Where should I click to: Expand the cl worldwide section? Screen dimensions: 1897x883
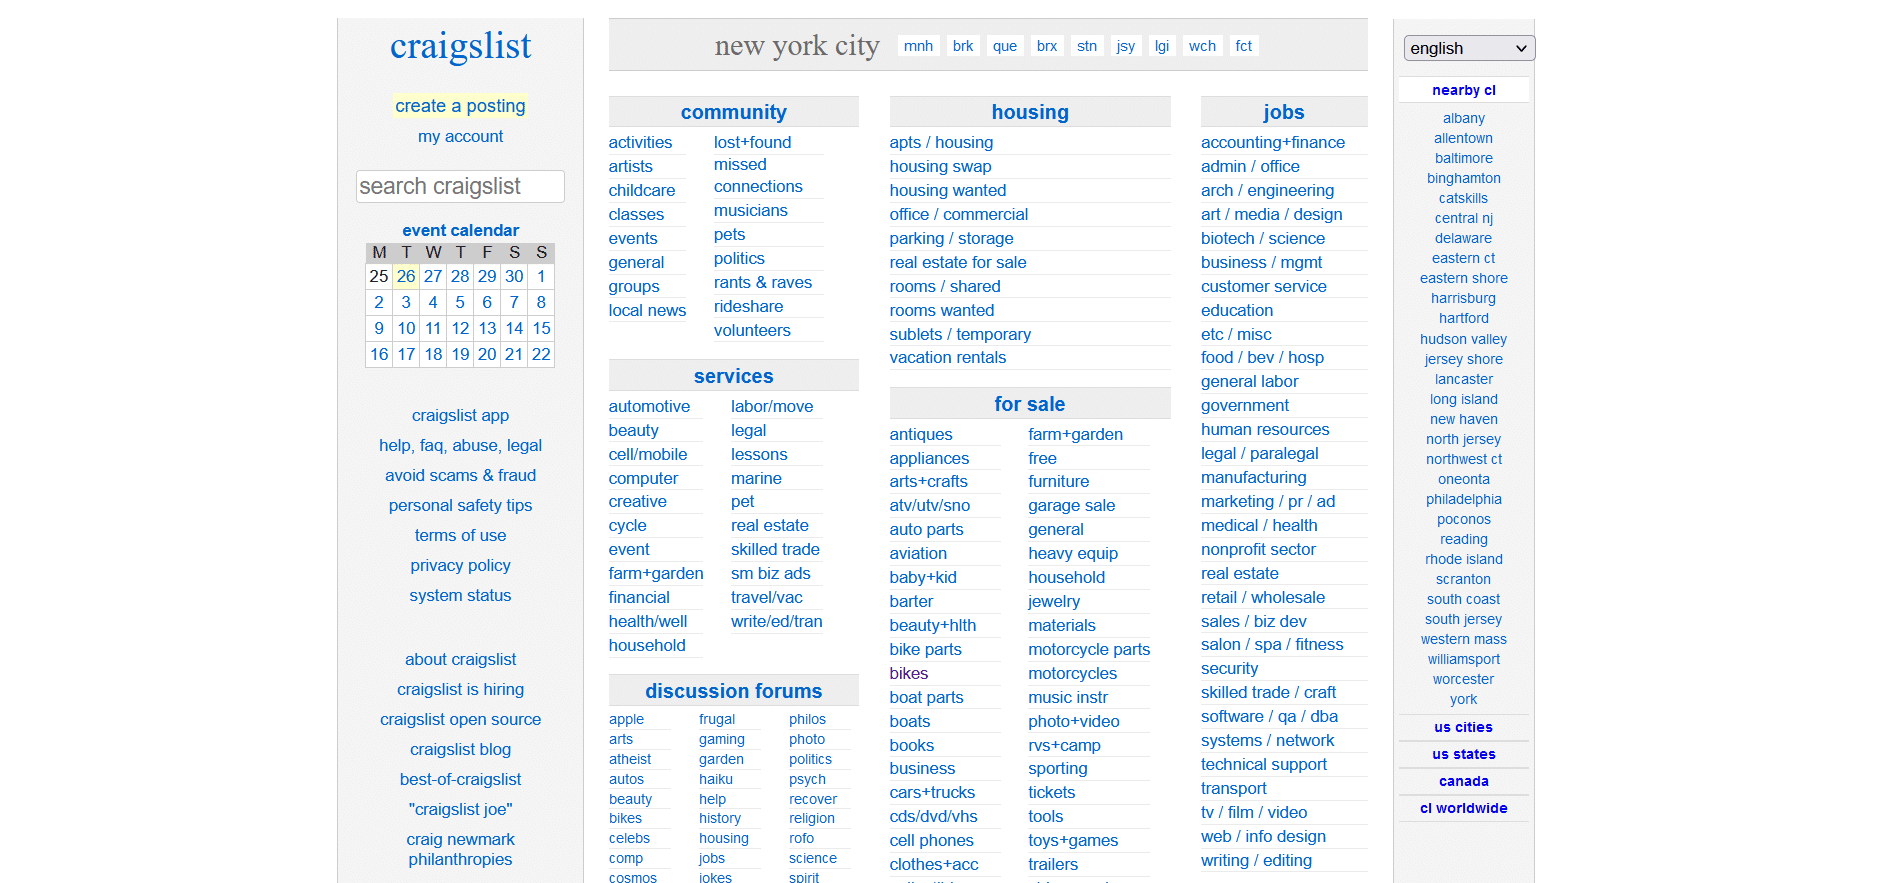(x=1463, y=808)
